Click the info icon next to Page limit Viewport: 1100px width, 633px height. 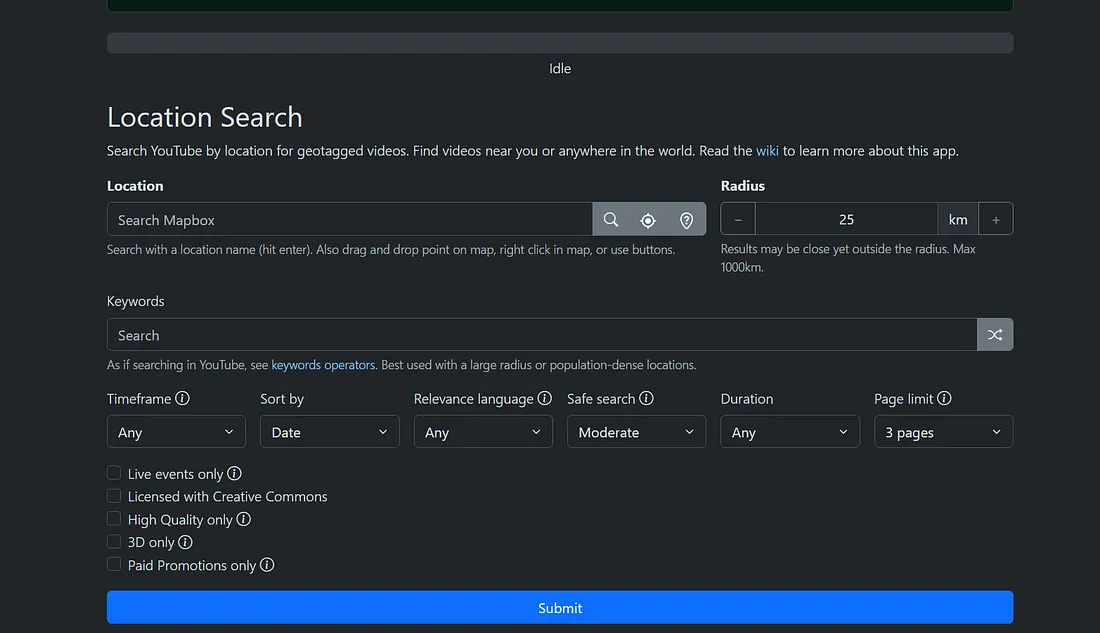pos(944,398)
